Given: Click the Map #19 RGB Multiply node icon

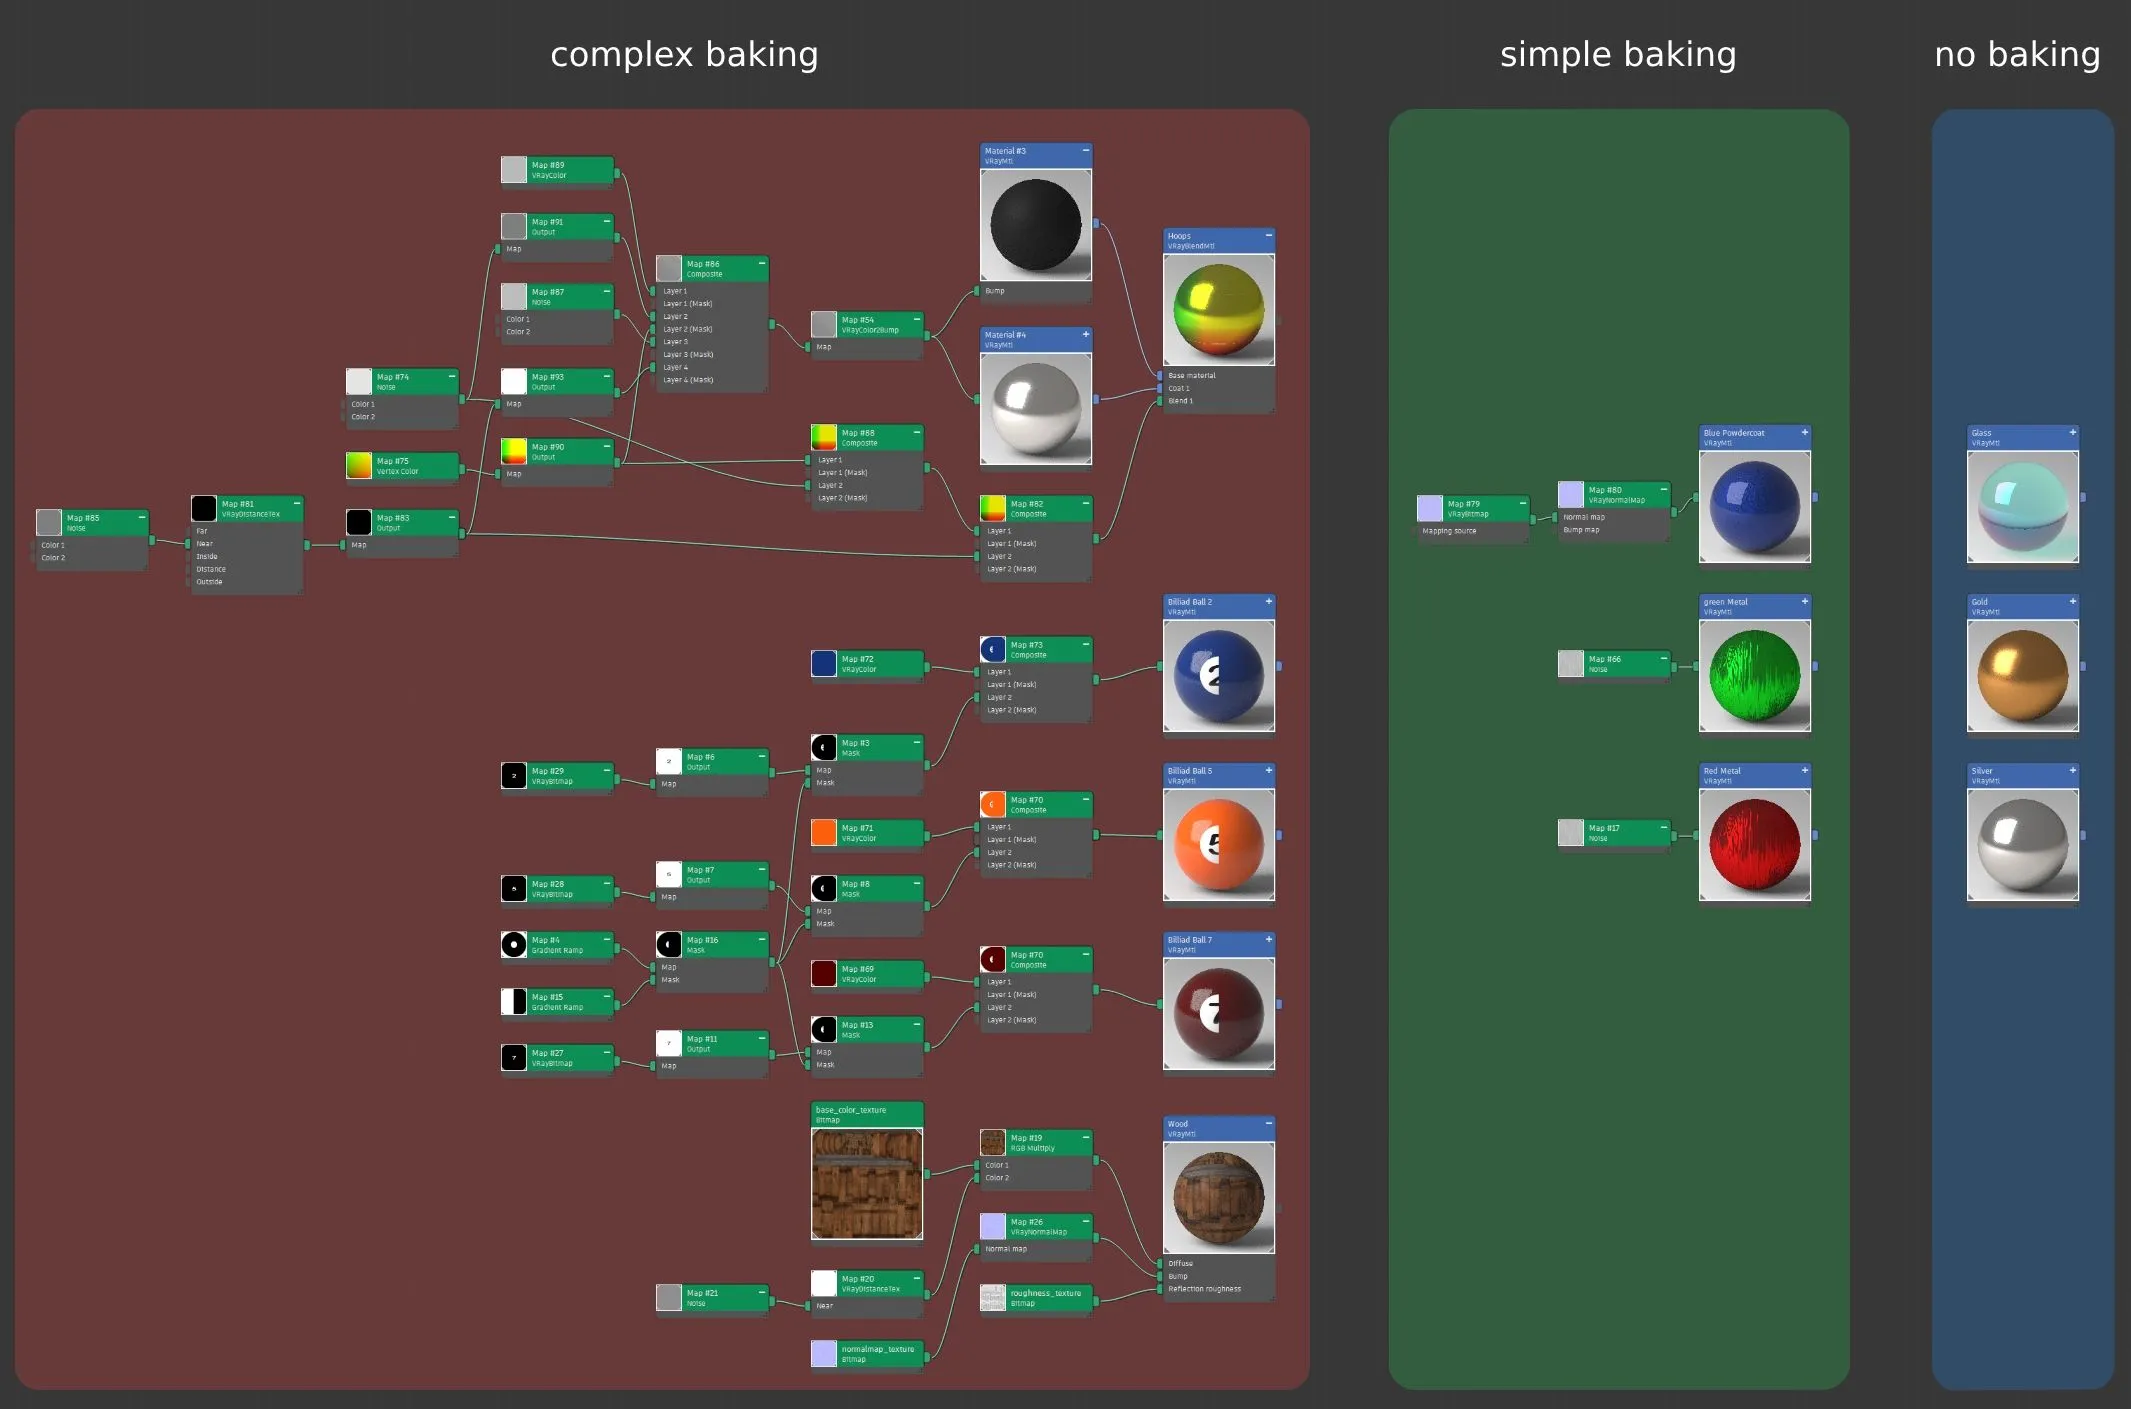Looking at the screenshot, I should pyautogui.click(x=992, y=1142).
